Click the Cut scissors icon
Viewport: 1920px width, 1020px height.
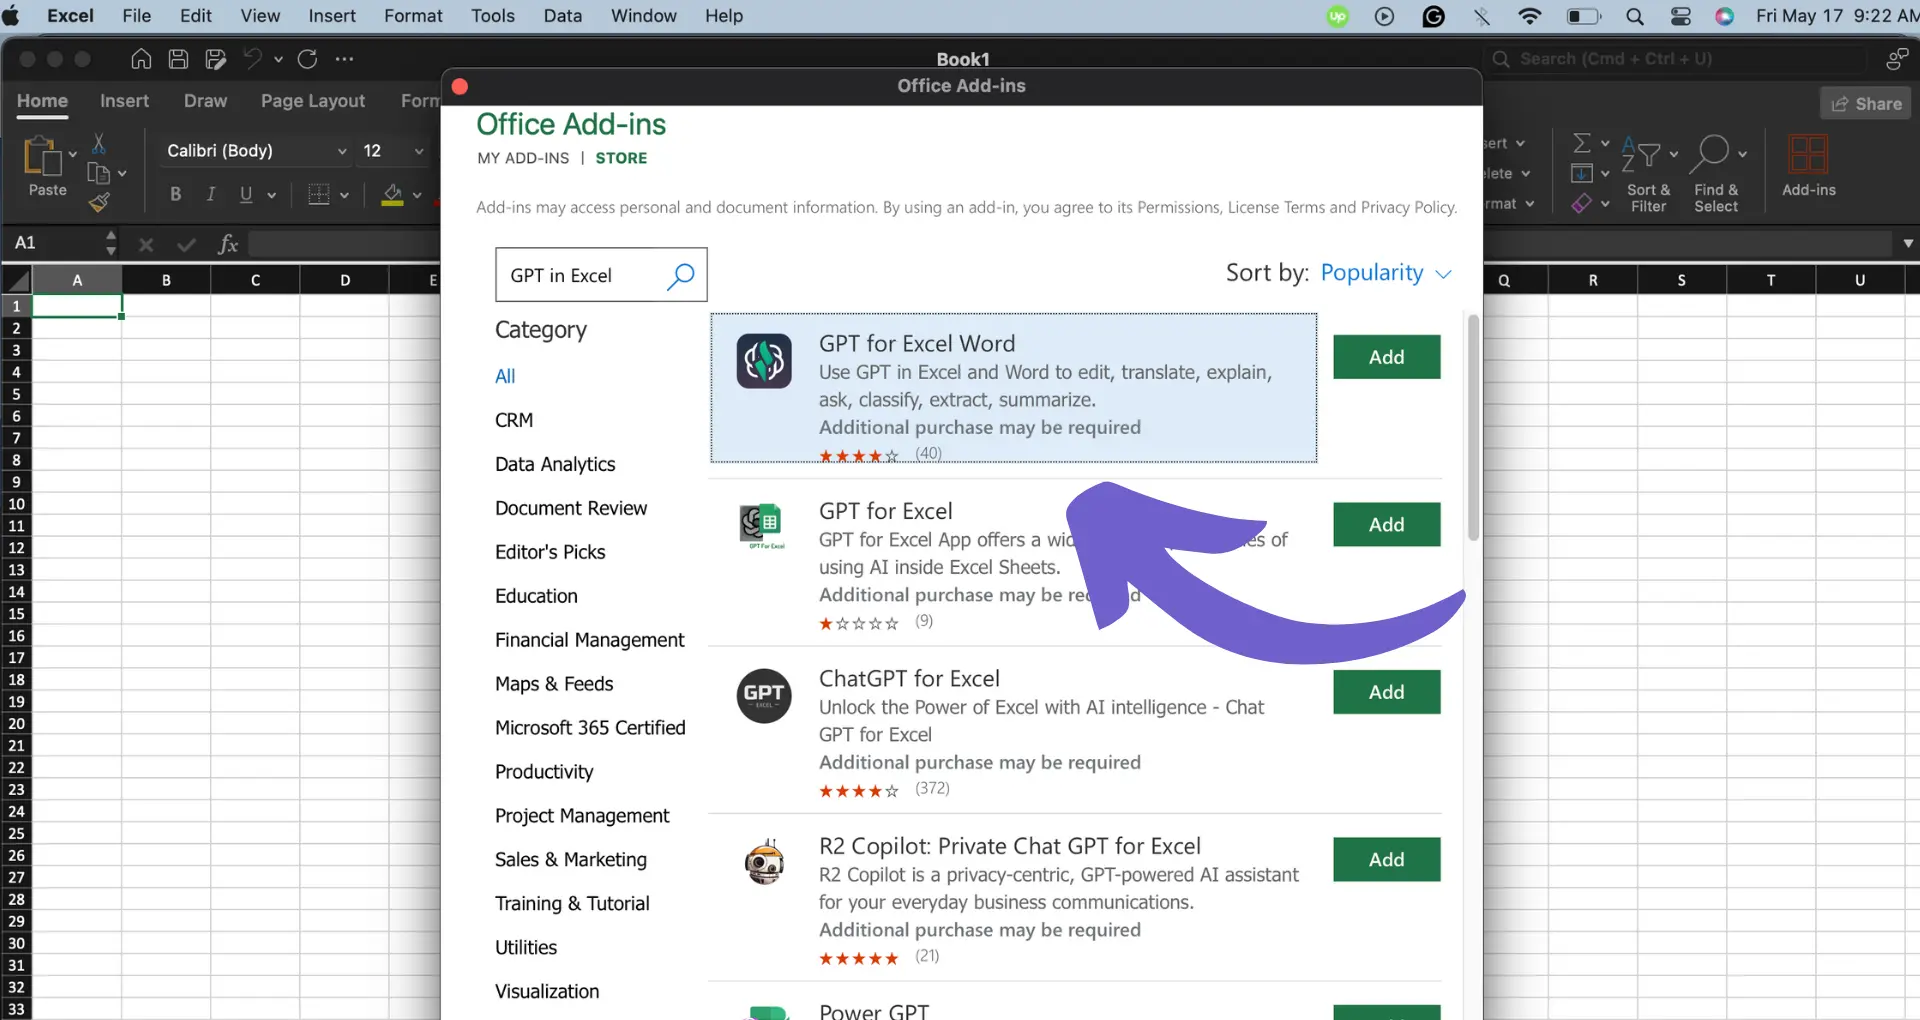tap(101, 145)
